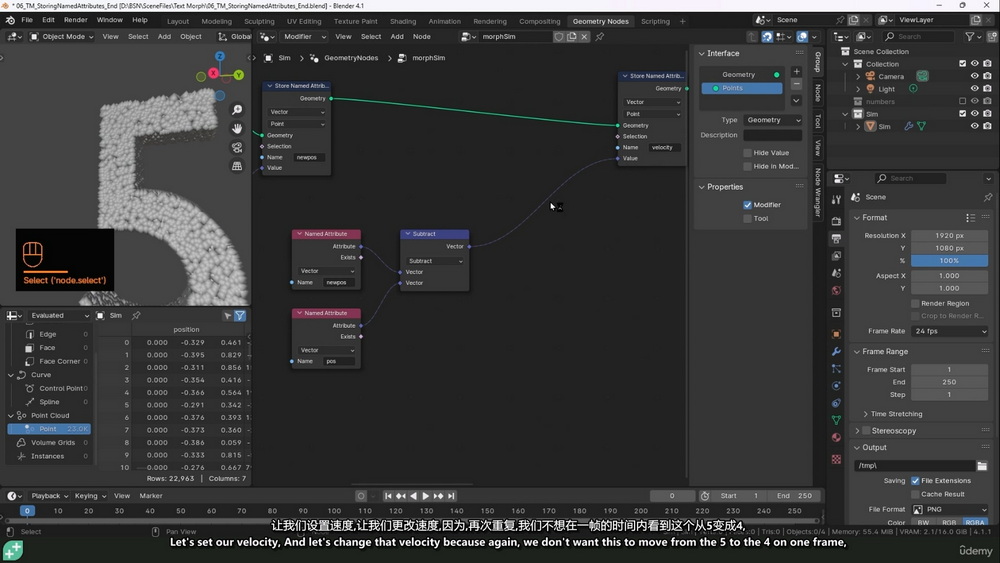Unlink the morphSim node group with X icon

(x=584, y=37)
